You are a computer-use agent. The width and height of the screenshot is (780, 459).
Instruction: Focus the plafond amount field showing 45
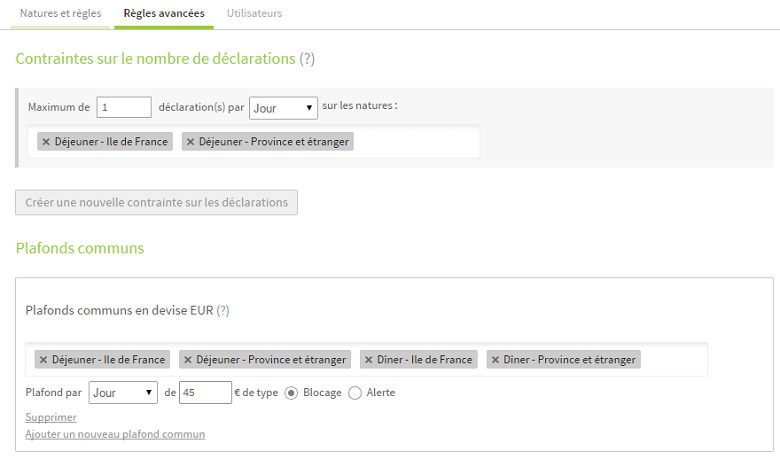click(205, 392)
